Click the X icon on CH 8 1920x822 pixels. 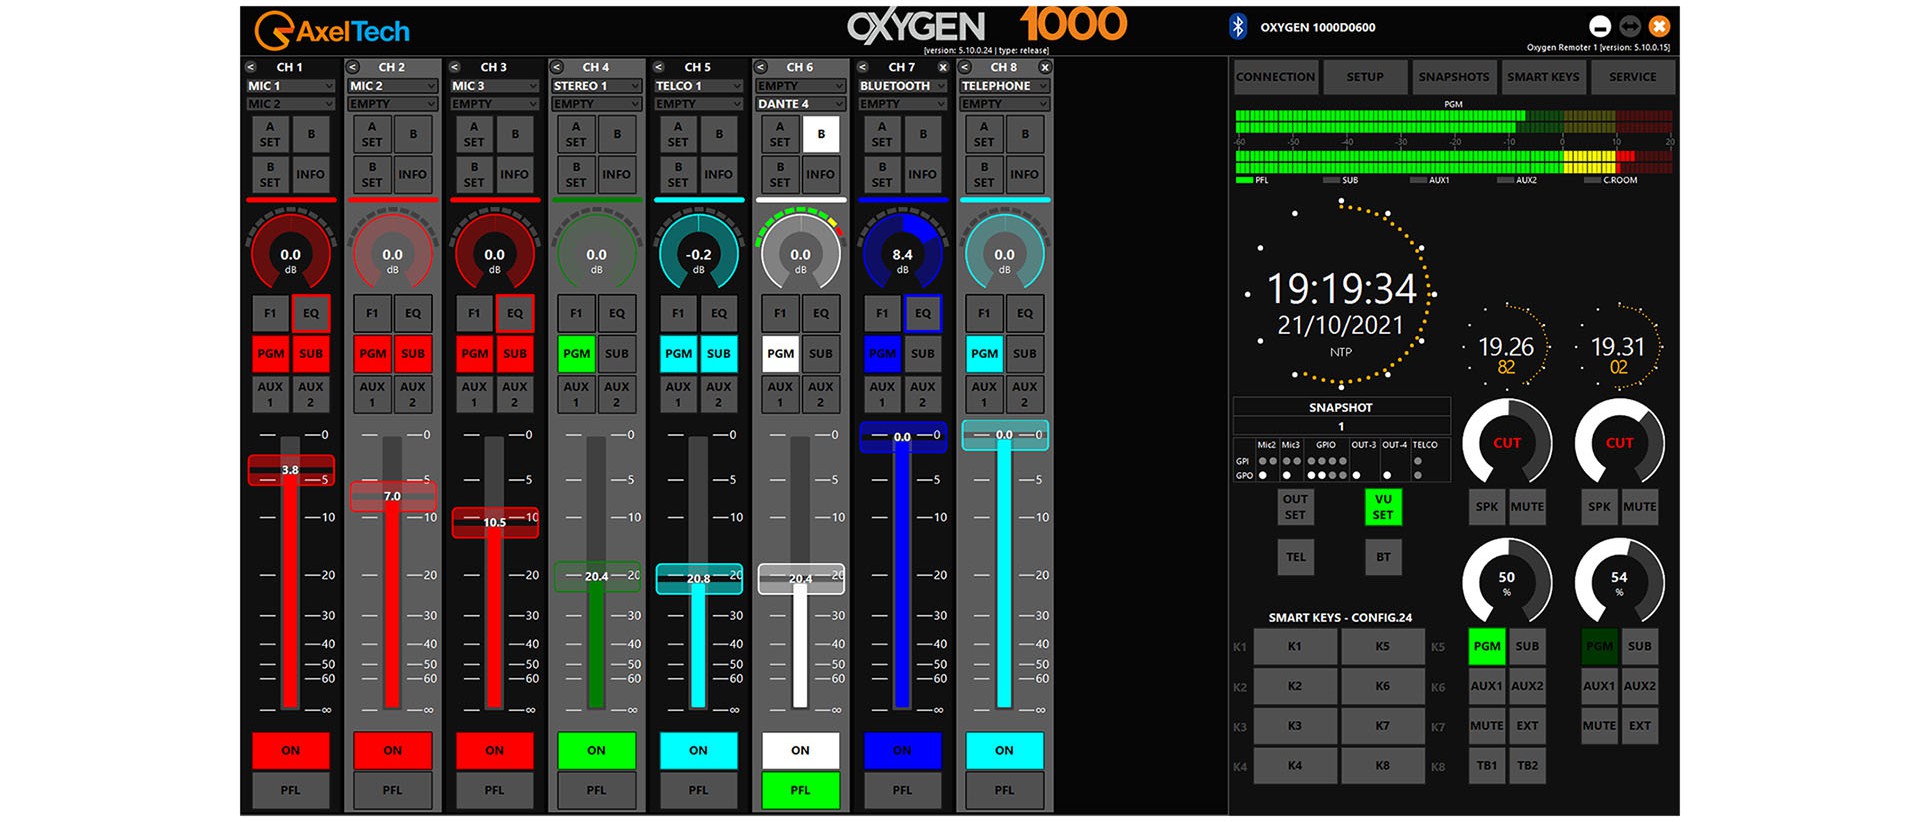click(1044, 67)
